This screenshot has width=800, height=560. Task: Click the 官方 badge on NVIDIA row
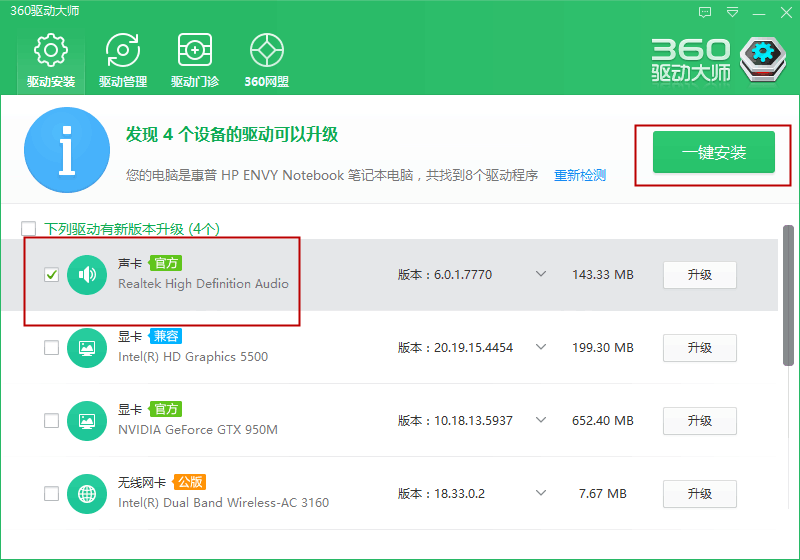coord(166,409)
